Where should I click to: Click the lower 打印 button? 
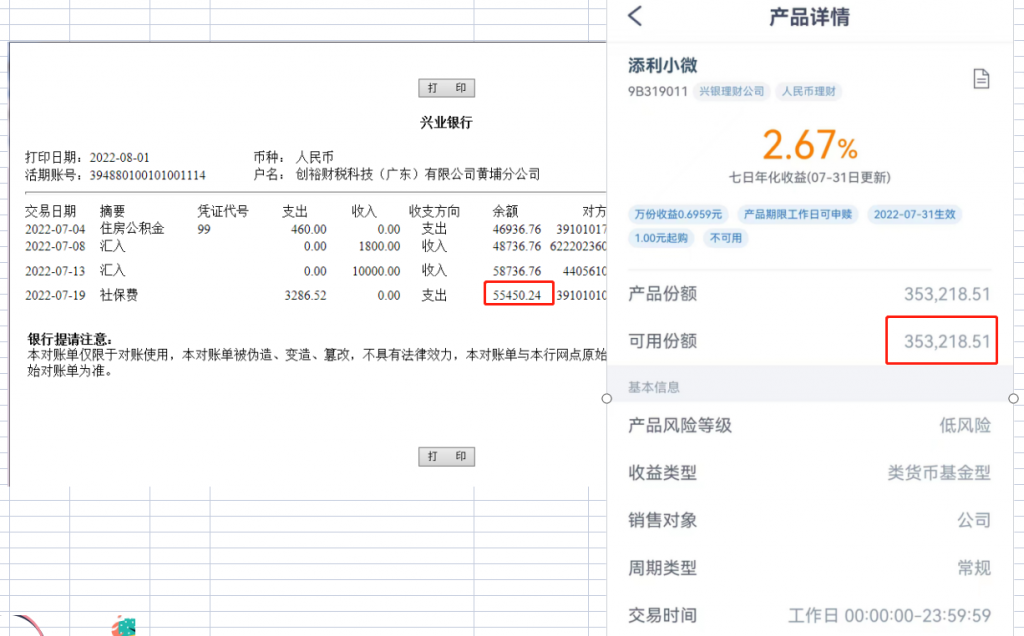click(447, 456)
